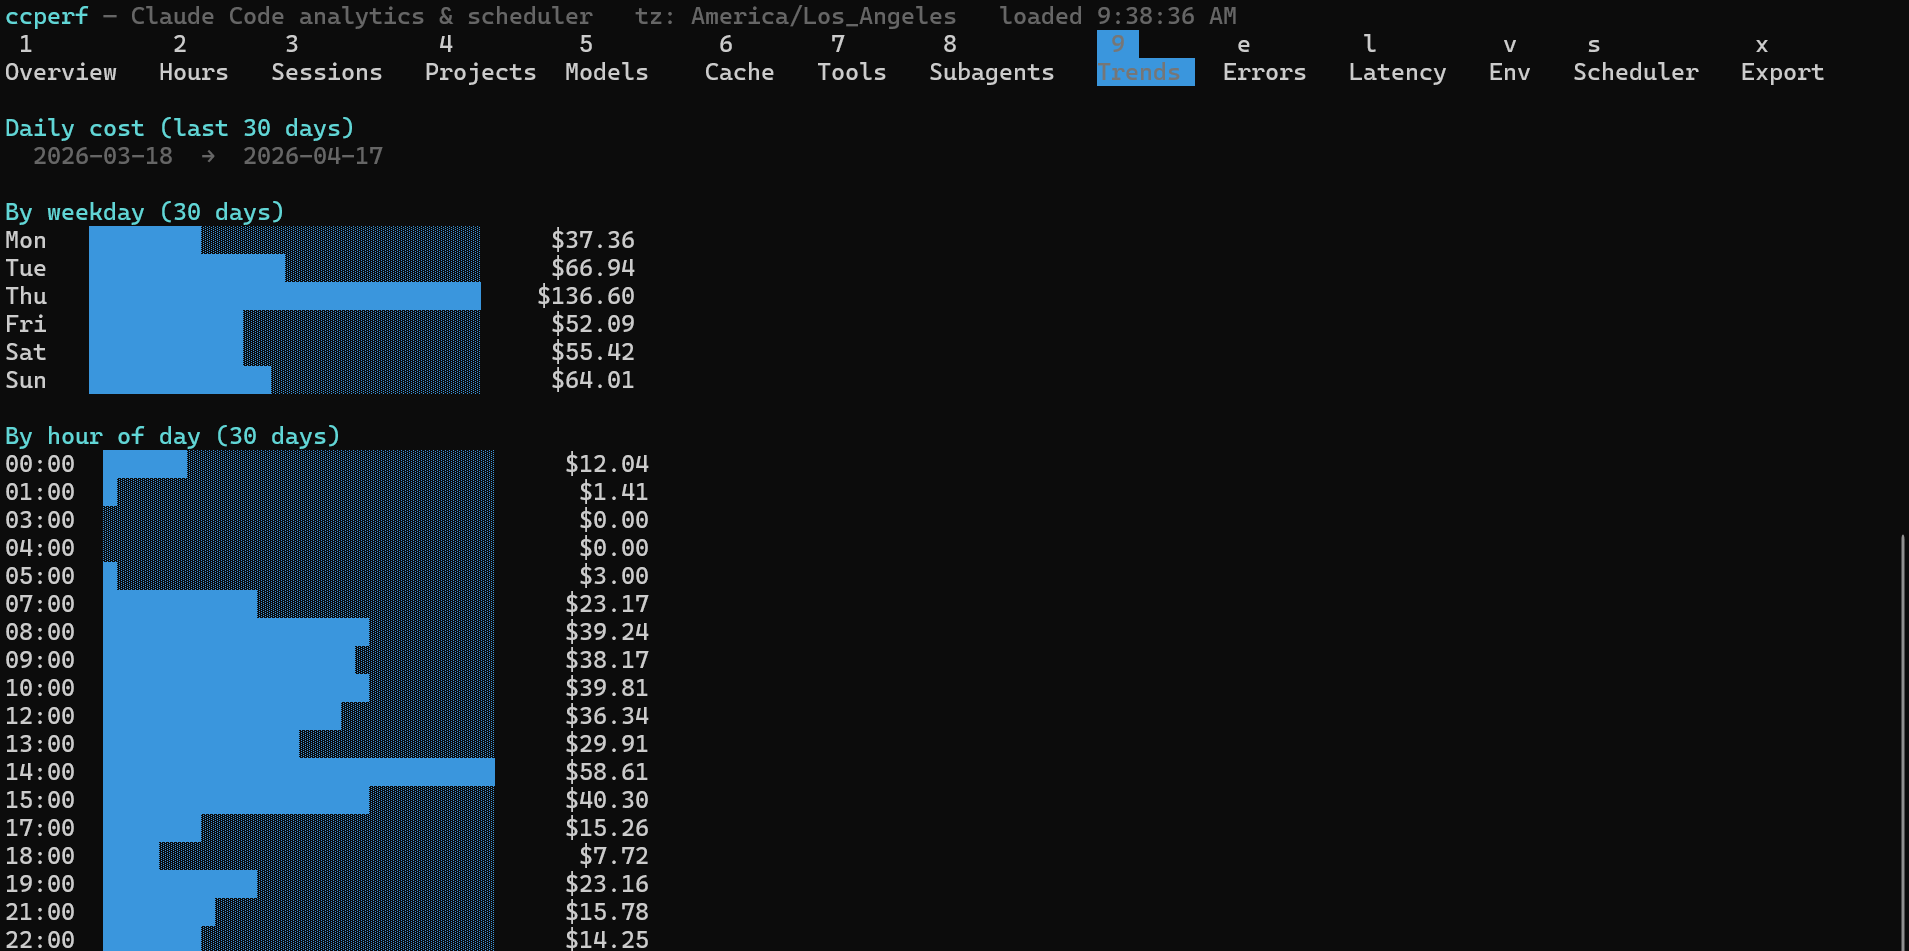Viewport: 1909px width, 951px height.
Task: Click the $64.01 Sunday cost
Action: pos(593,380)
